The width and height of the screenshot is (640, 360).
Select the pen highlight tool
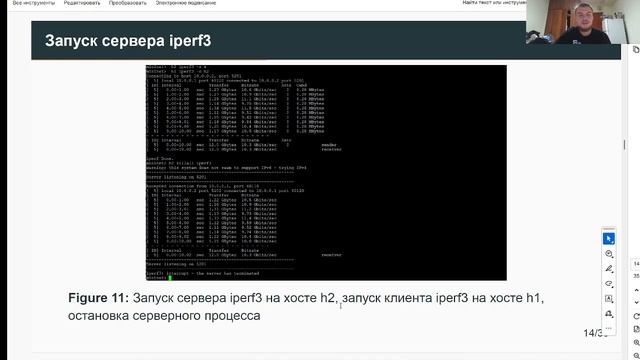tap(609, 269)
